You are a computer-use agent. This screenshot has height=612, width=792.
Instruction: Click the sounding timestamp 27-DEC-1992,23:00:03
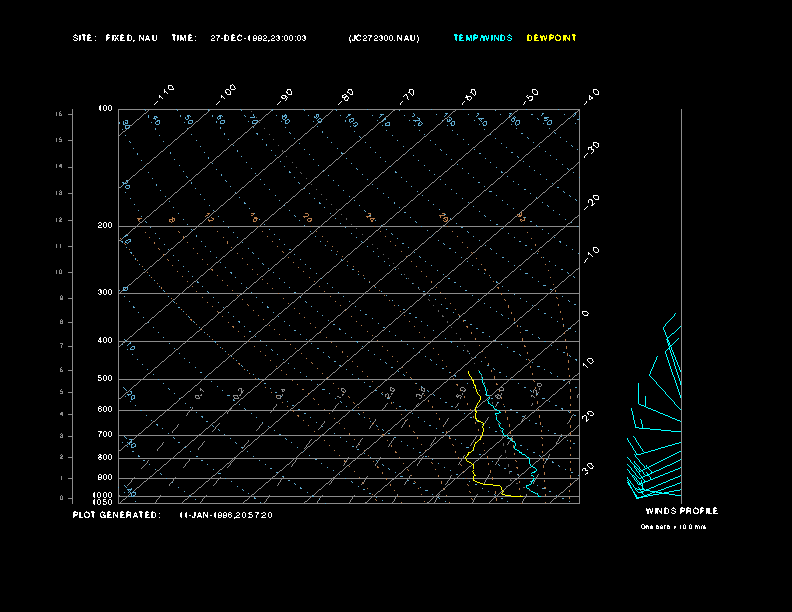tap(258, 38)
